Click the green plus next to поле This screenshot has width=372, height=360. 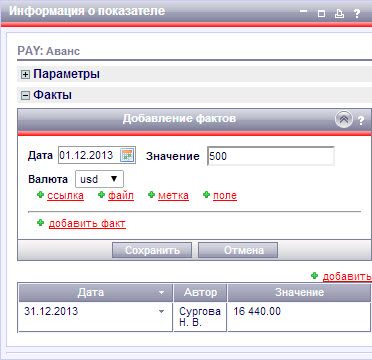point(207,195)
